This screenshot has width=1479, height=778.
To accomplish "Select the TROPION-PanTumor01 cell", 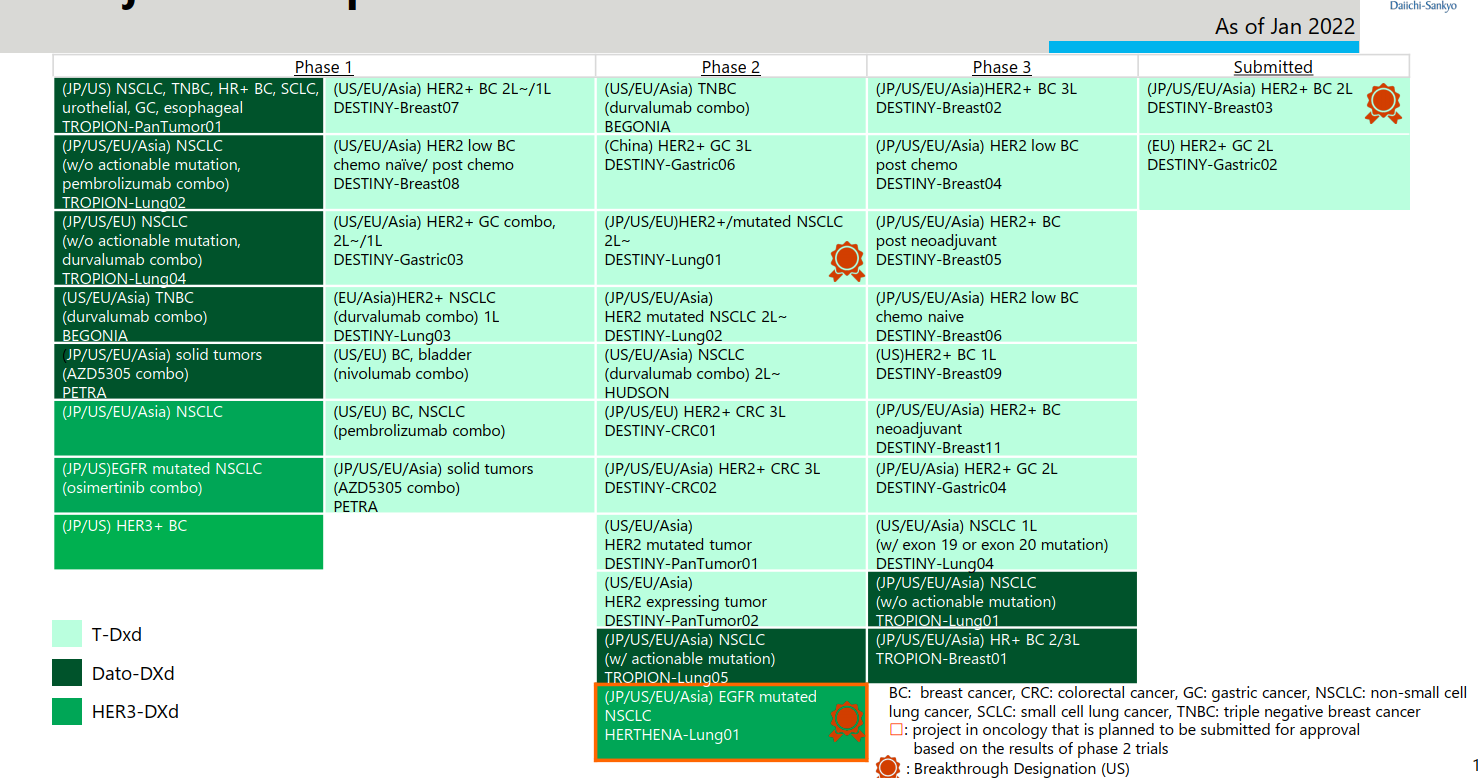I will (x=189, y=107).
